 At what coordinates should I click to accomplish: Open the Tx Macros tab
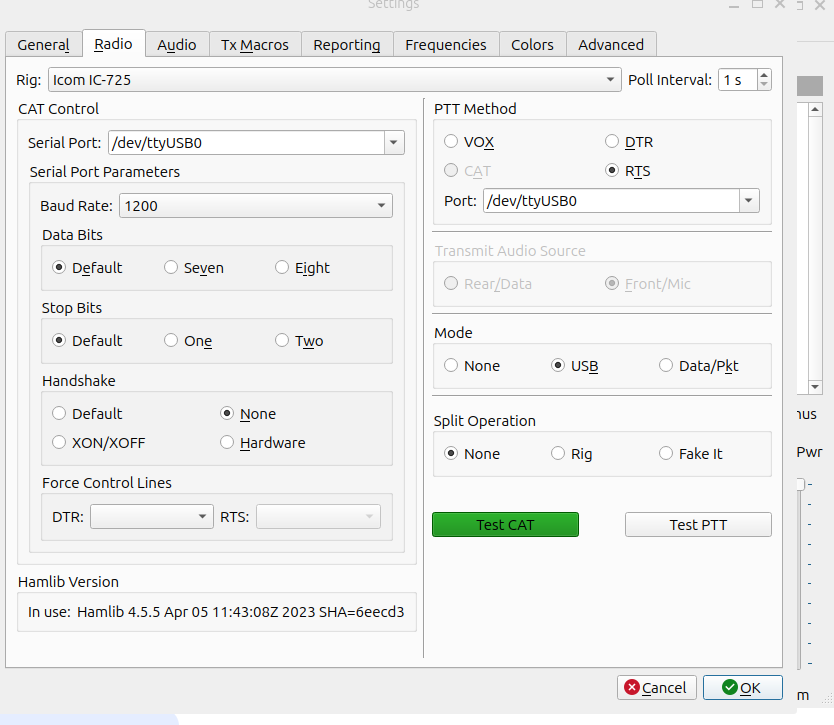tap(254, 45)
